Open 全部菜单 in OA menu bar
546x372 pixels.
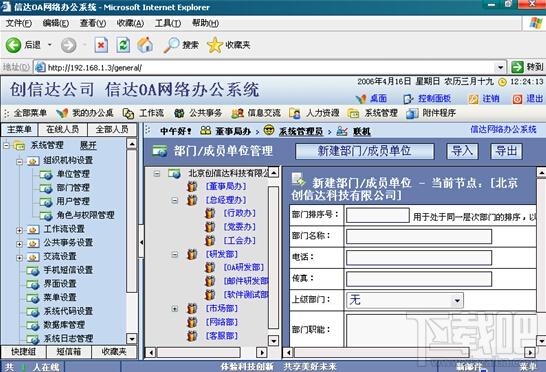pos(30,113)
